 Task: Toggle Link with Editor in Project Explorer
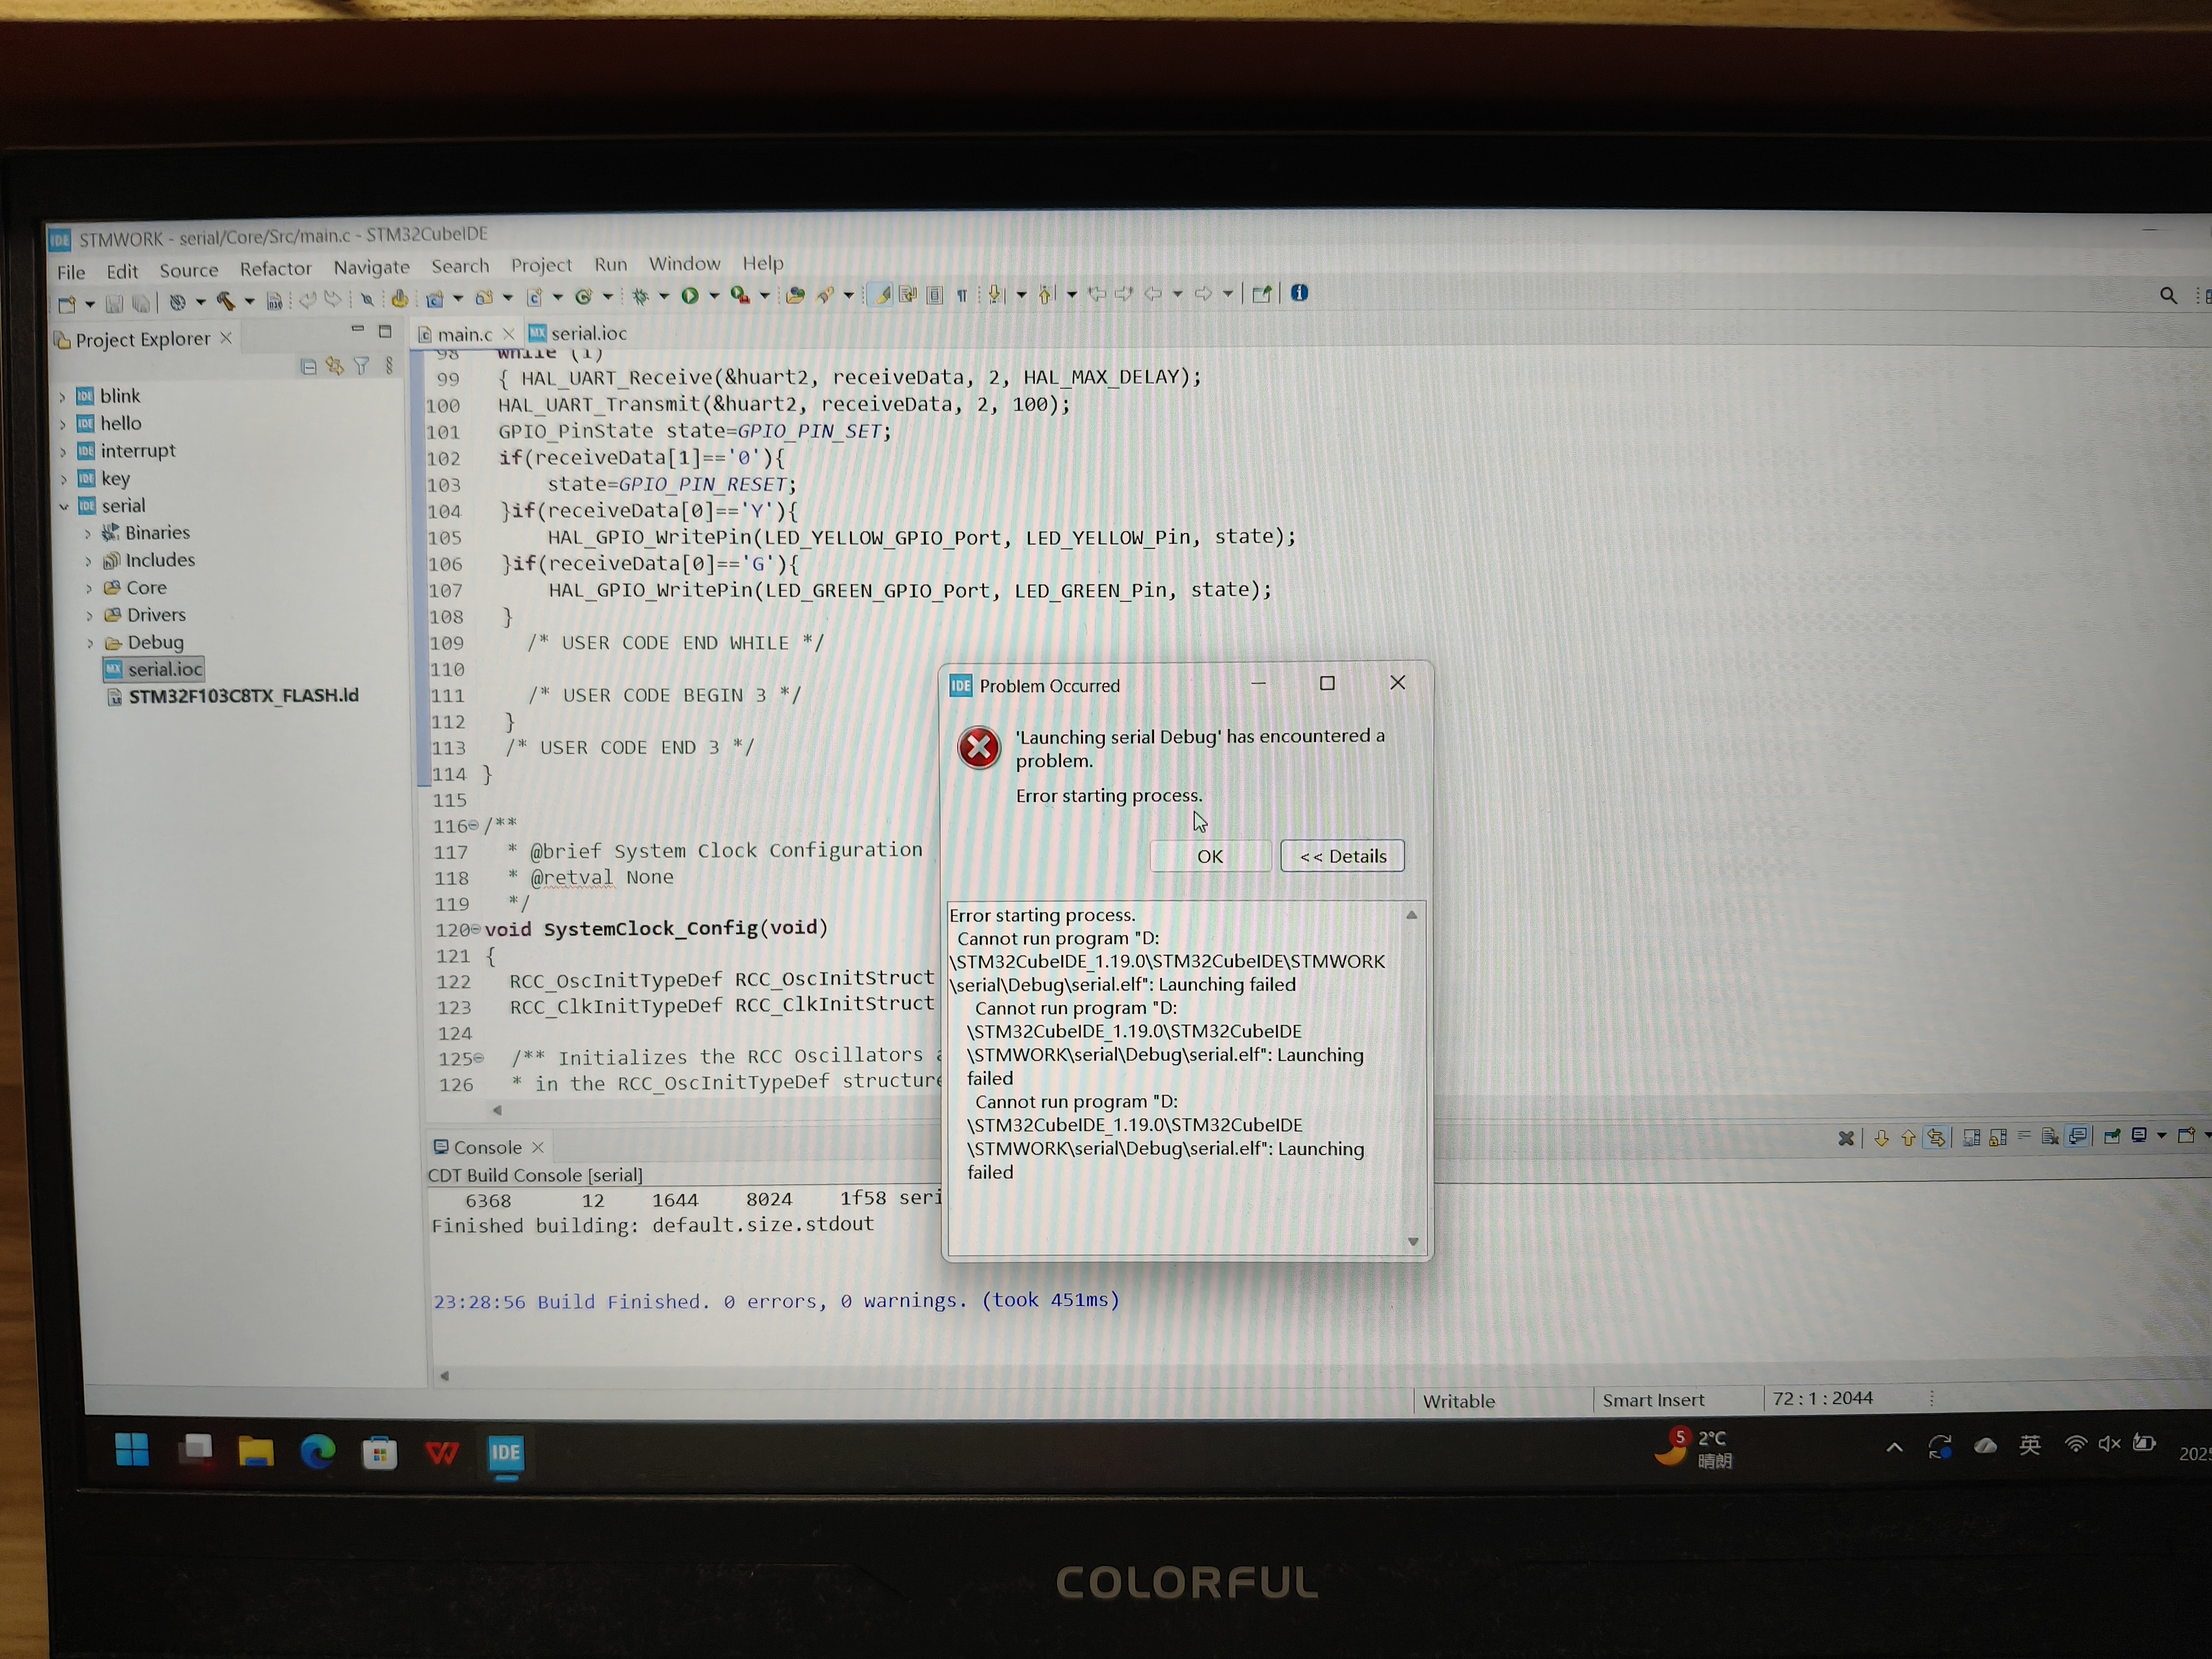click(x=334, y=367)
